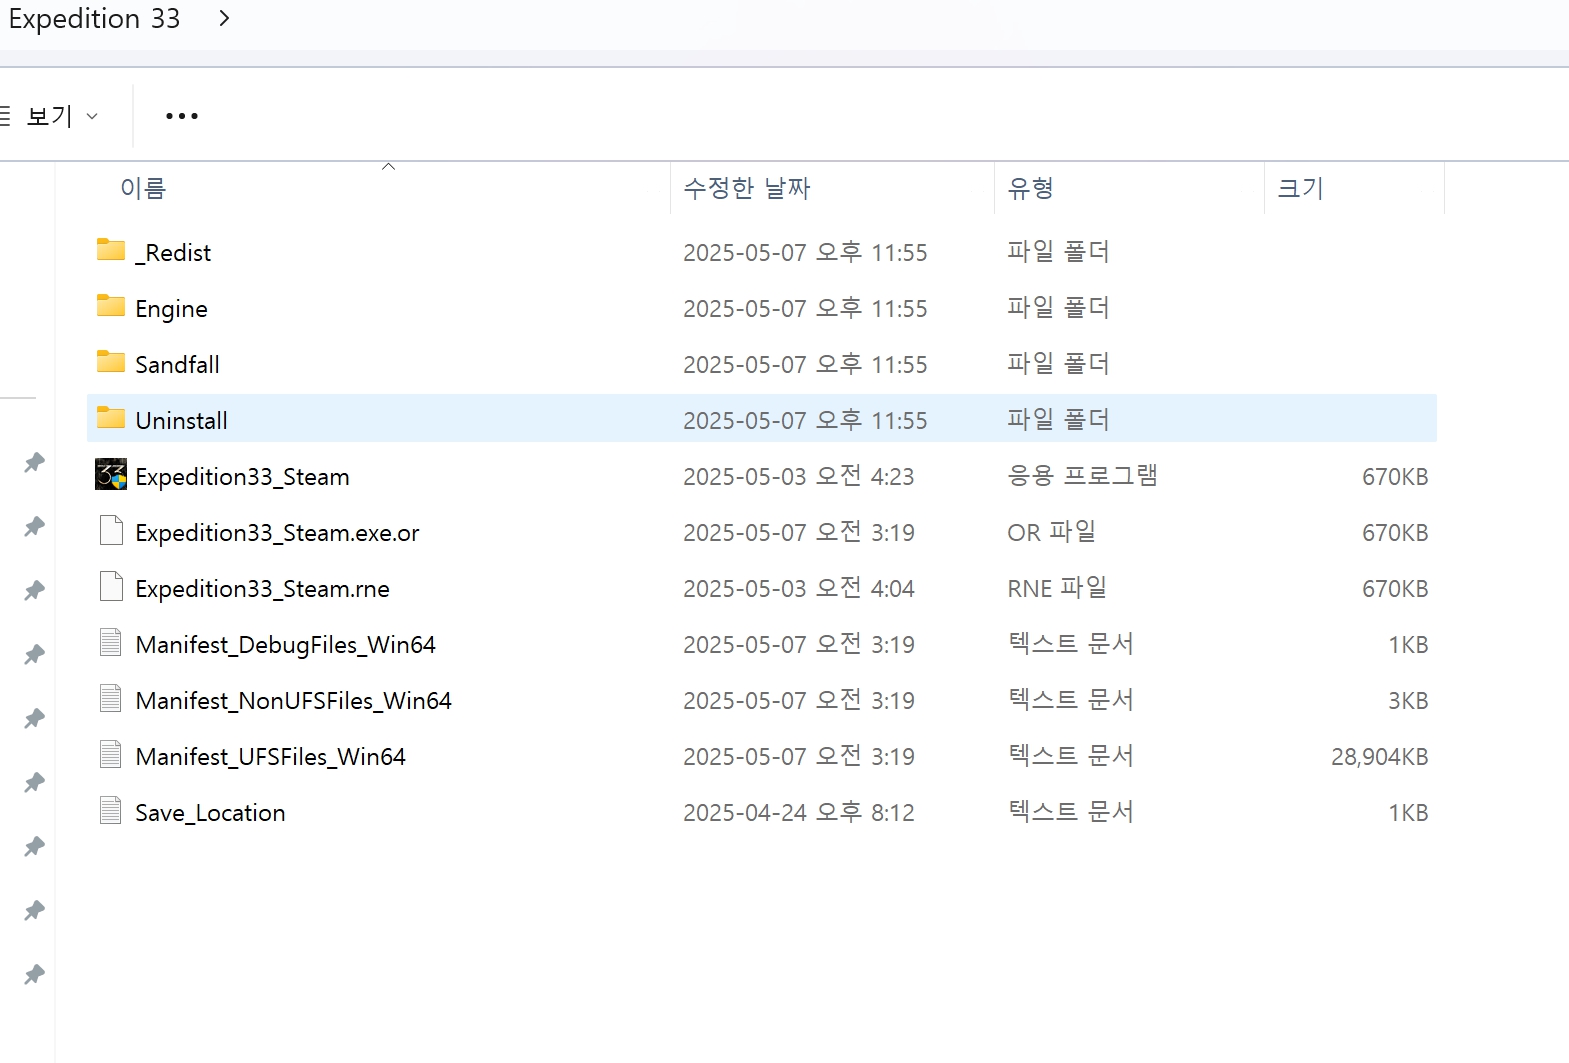Image resolution: width=1569 pixels, height=1063 pixels.
Task: Select the Engine folder name
Action: (x=171, y=309)
